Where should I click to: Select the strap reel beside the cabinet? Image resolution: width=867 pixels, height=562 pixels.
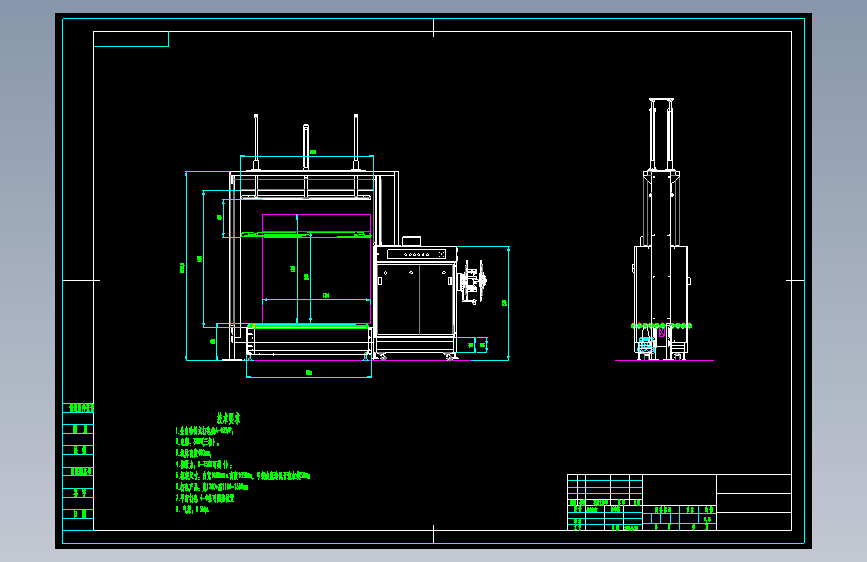click(472, 282)
